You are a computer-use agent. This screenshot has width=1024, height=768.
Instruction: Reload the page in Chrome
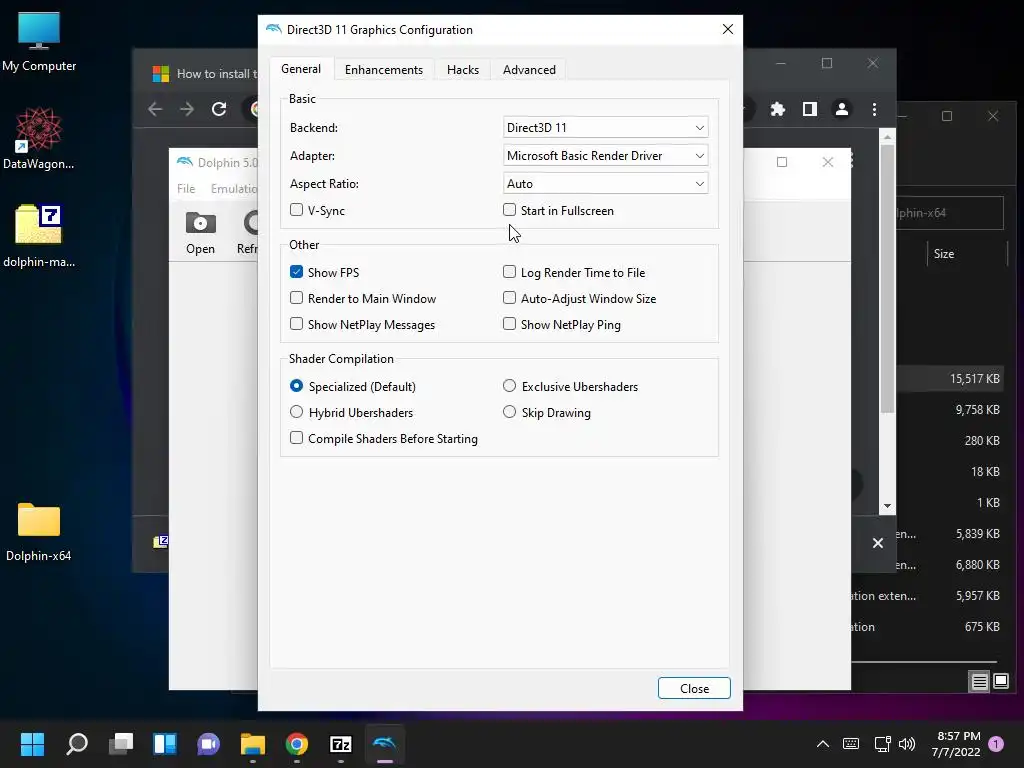click(219, 109)
